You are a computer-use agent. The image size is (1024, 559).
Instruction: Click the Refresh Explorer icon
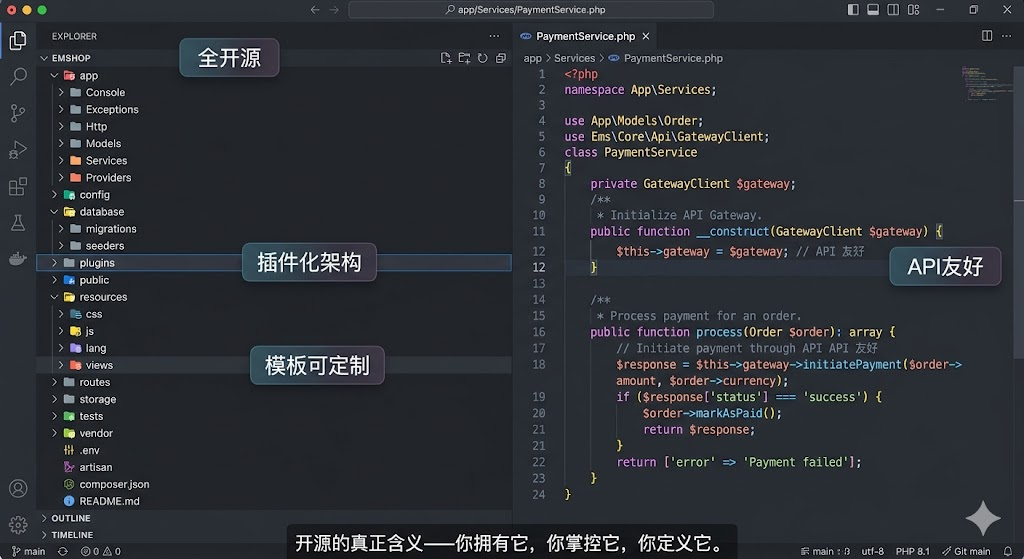483,58
